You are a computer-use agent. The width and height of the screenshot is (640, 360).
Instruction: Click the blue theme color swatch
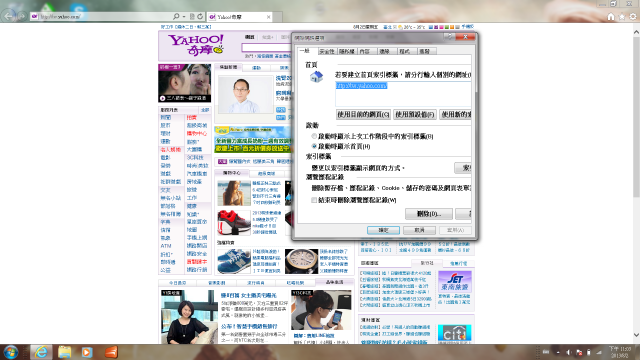pos(431,27)
